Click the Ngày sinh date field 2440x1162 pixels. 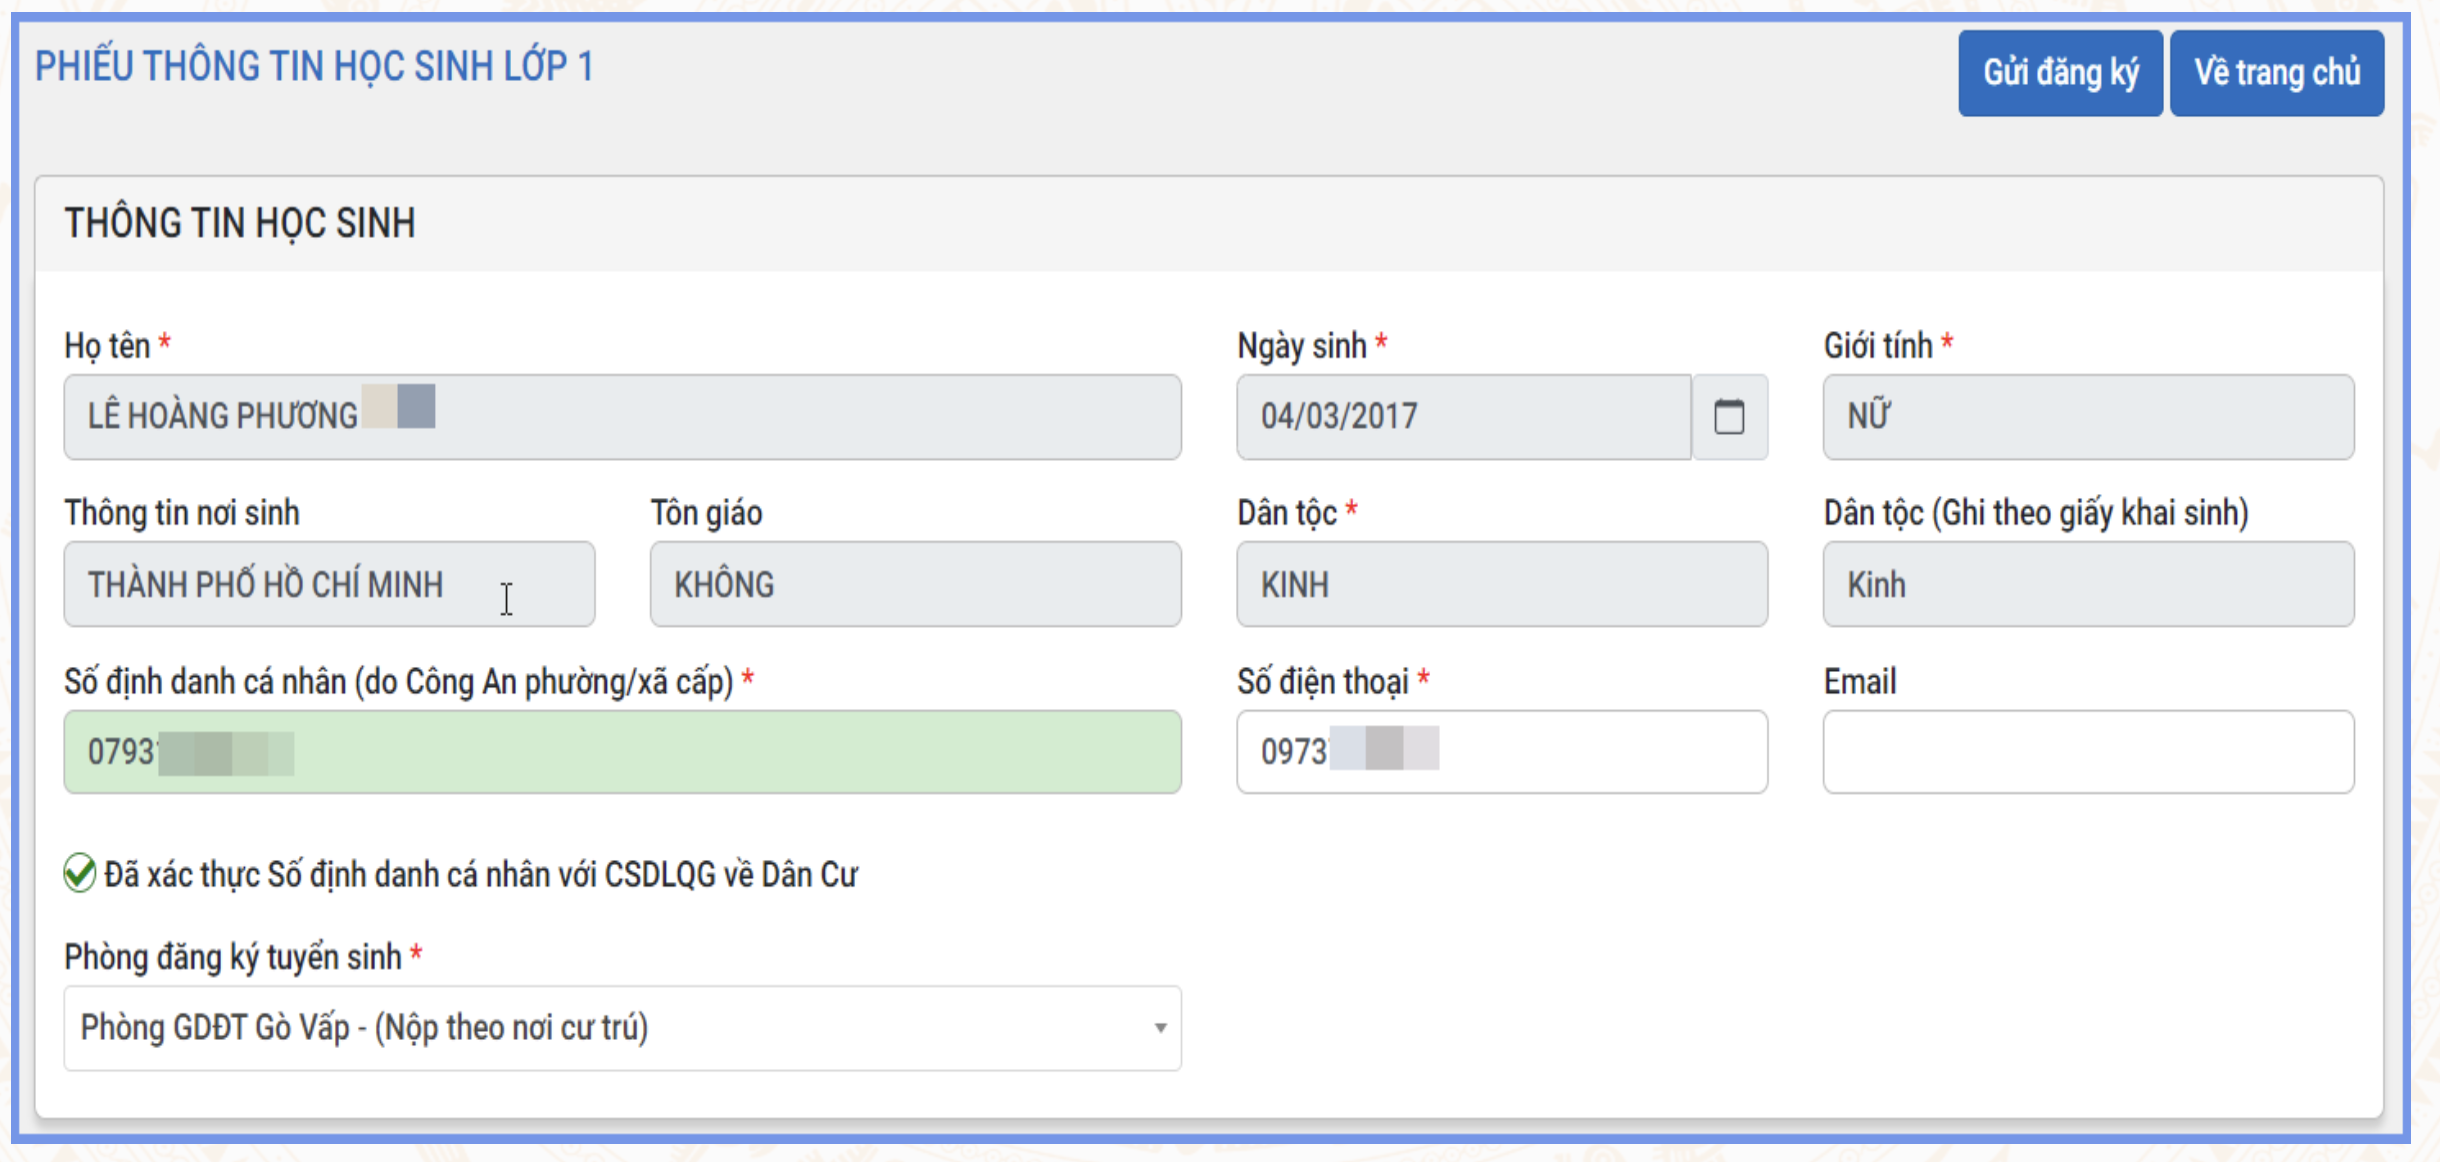point(1462,417)
